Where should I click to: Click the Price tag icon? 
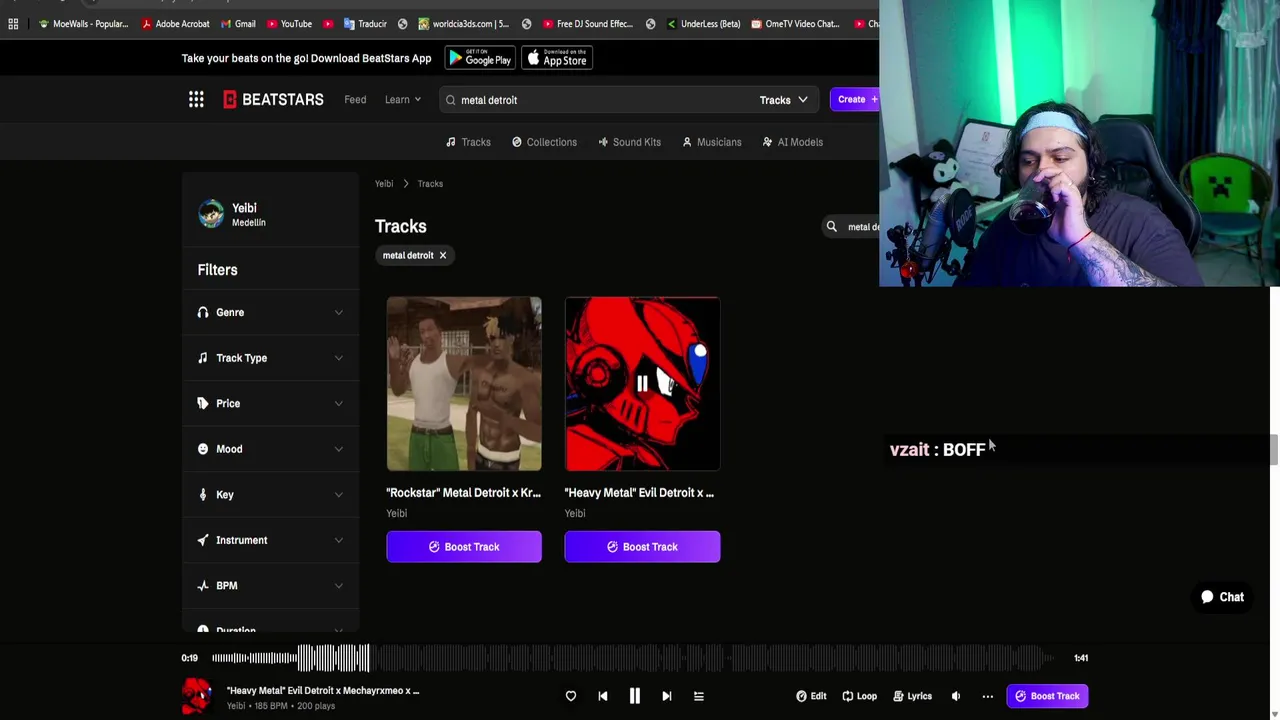click(203, 403)
